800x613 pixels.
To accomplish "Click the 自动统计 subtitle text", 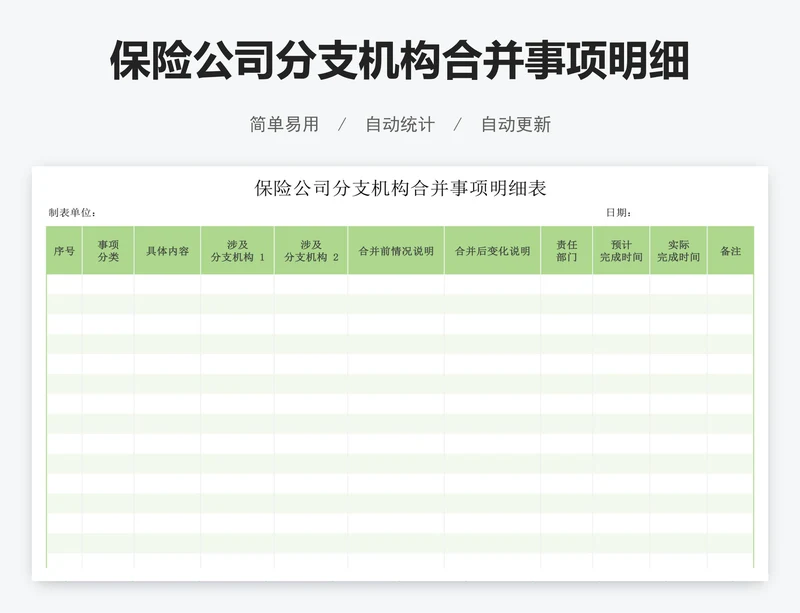I will (x=400, y=124).
